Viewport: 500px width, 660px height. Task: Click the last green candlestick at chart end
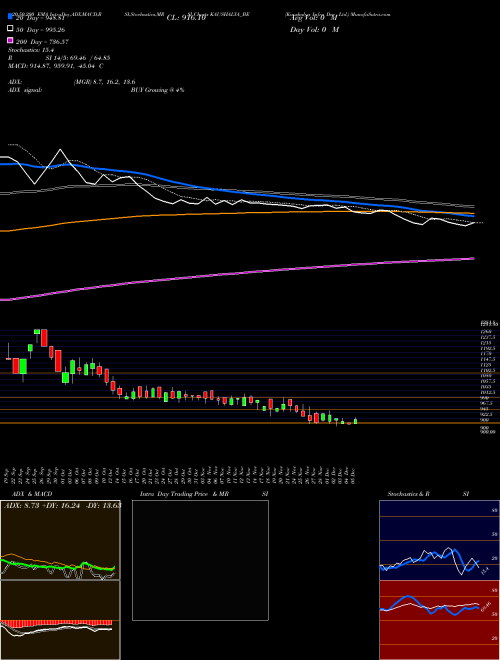click(x=355, y=421)
